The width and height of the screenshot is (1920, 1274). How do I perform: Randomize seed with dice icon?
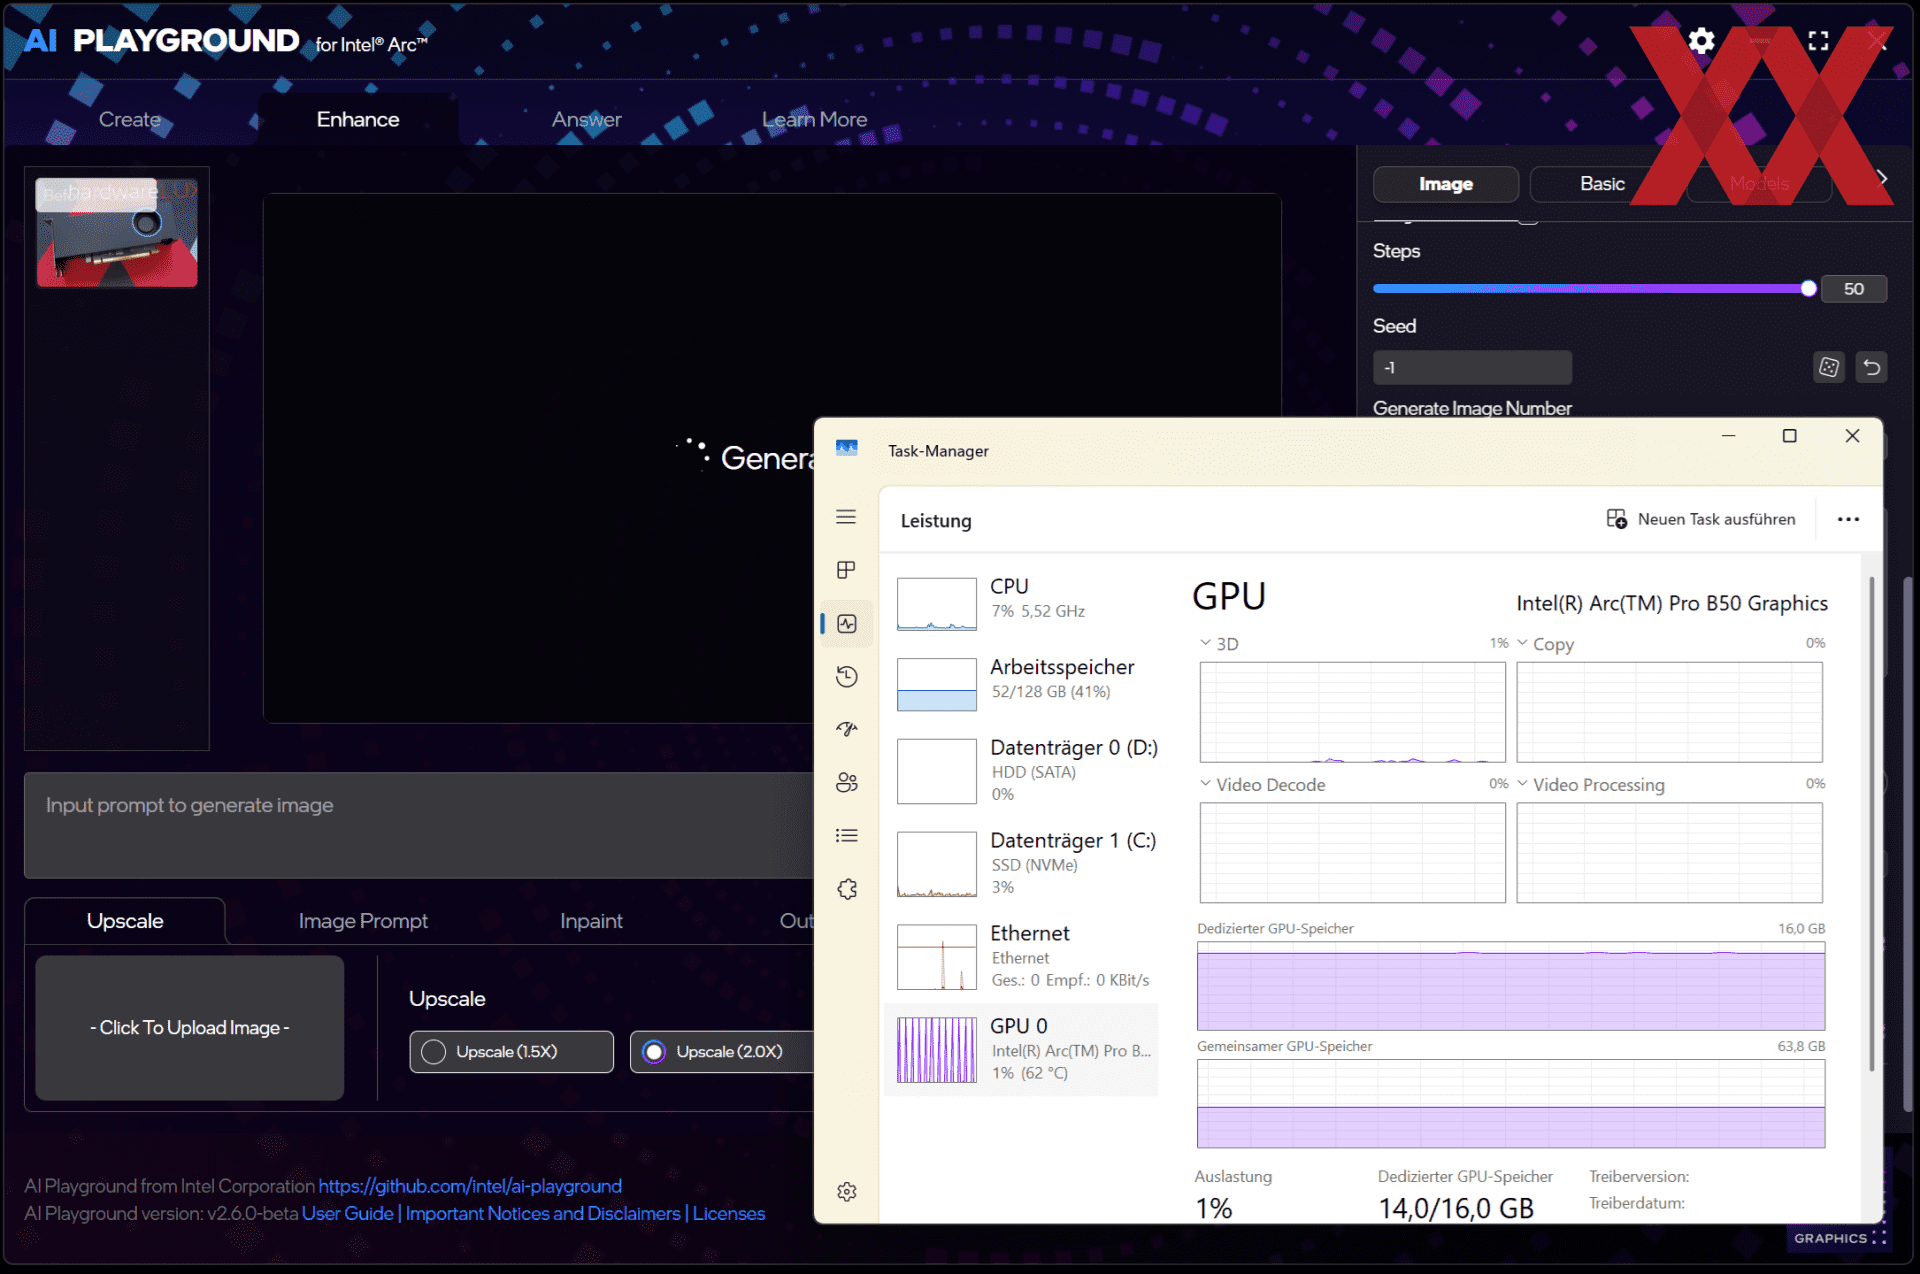(x=1829, y=367)
